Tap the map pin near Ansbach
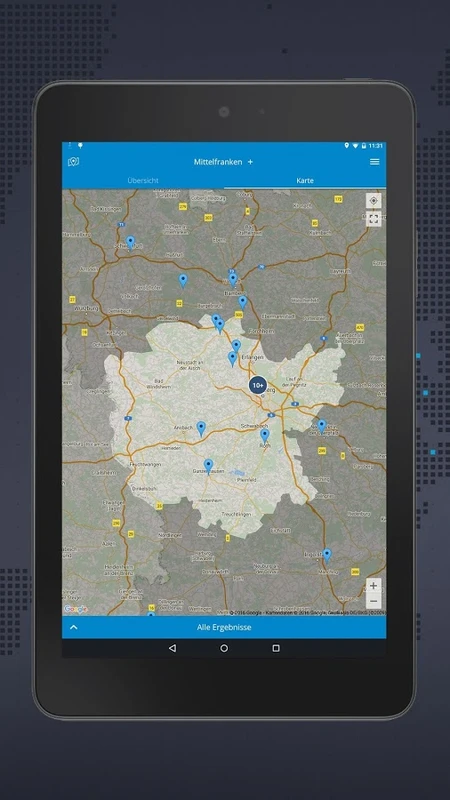This screenshot has width=450, height=800. [202, 429]
